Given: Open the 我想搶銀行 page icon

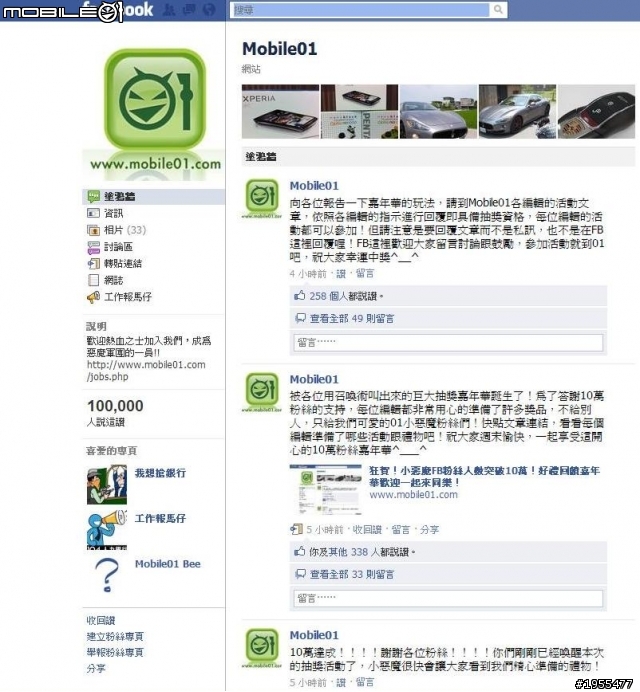Looking at the screenshot, I should [x=107, y=484].
